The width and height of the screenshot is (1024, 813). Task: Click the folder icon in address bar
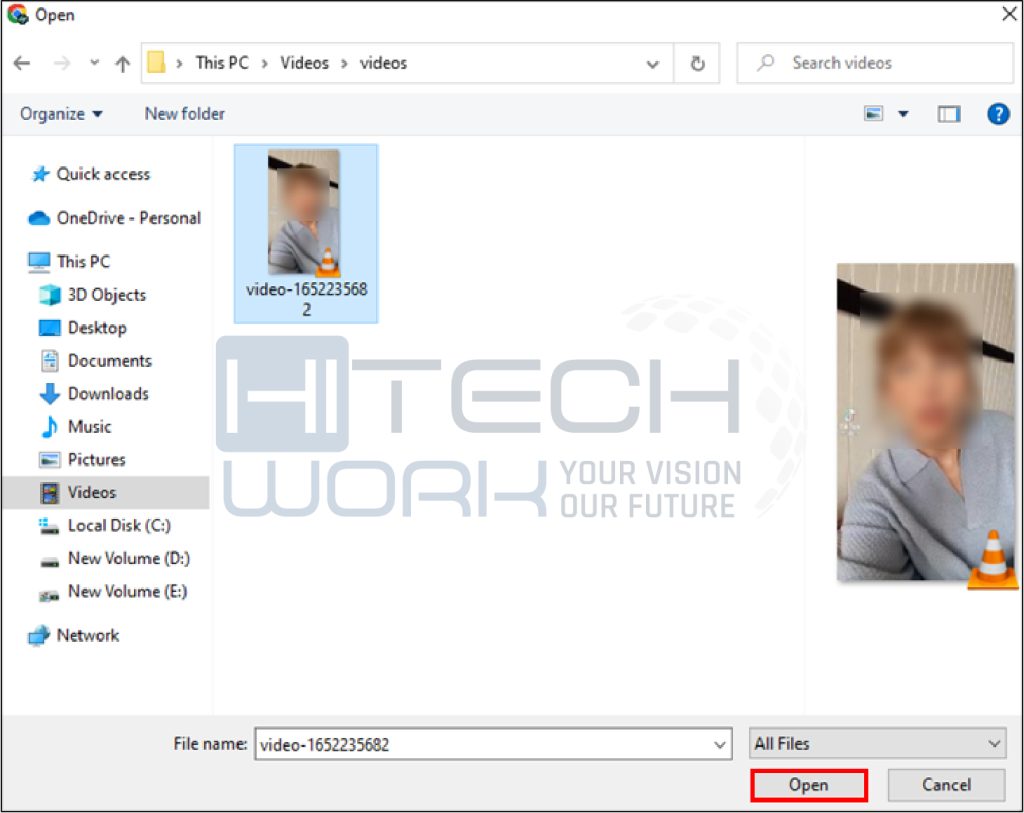click(x=156, y=63)
